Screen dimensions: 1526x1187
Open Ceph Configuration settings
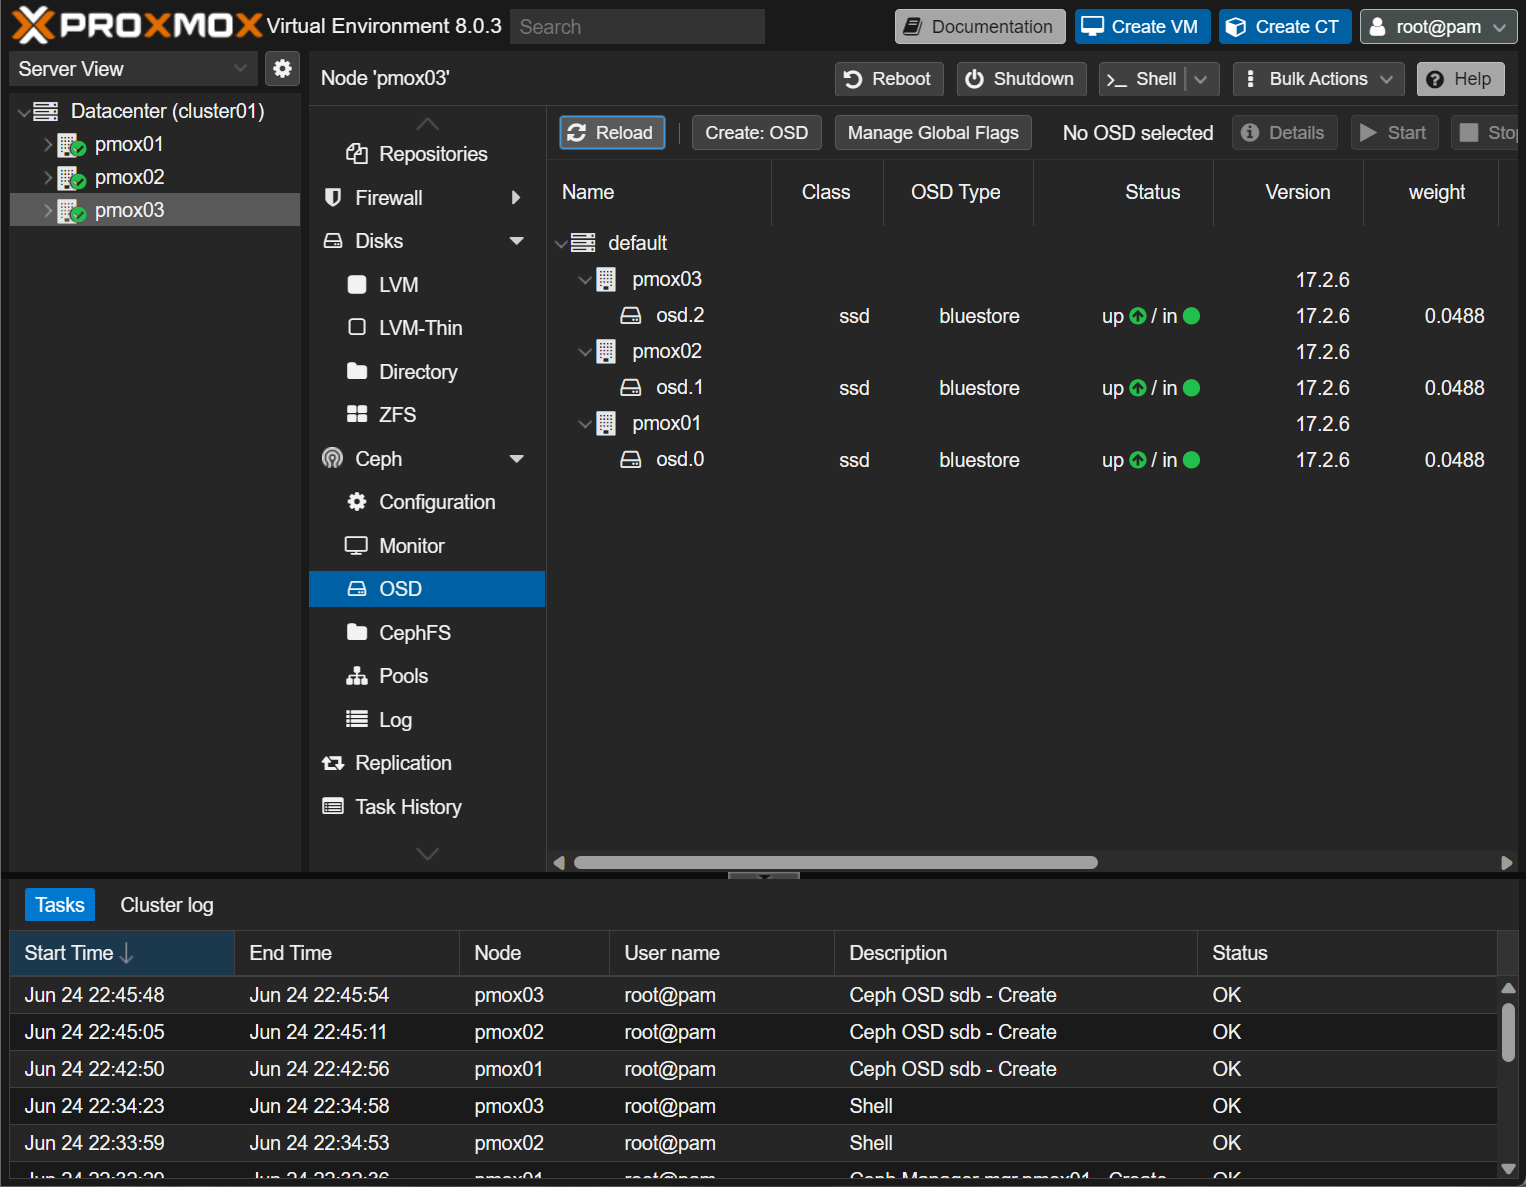tap(436, 502)
